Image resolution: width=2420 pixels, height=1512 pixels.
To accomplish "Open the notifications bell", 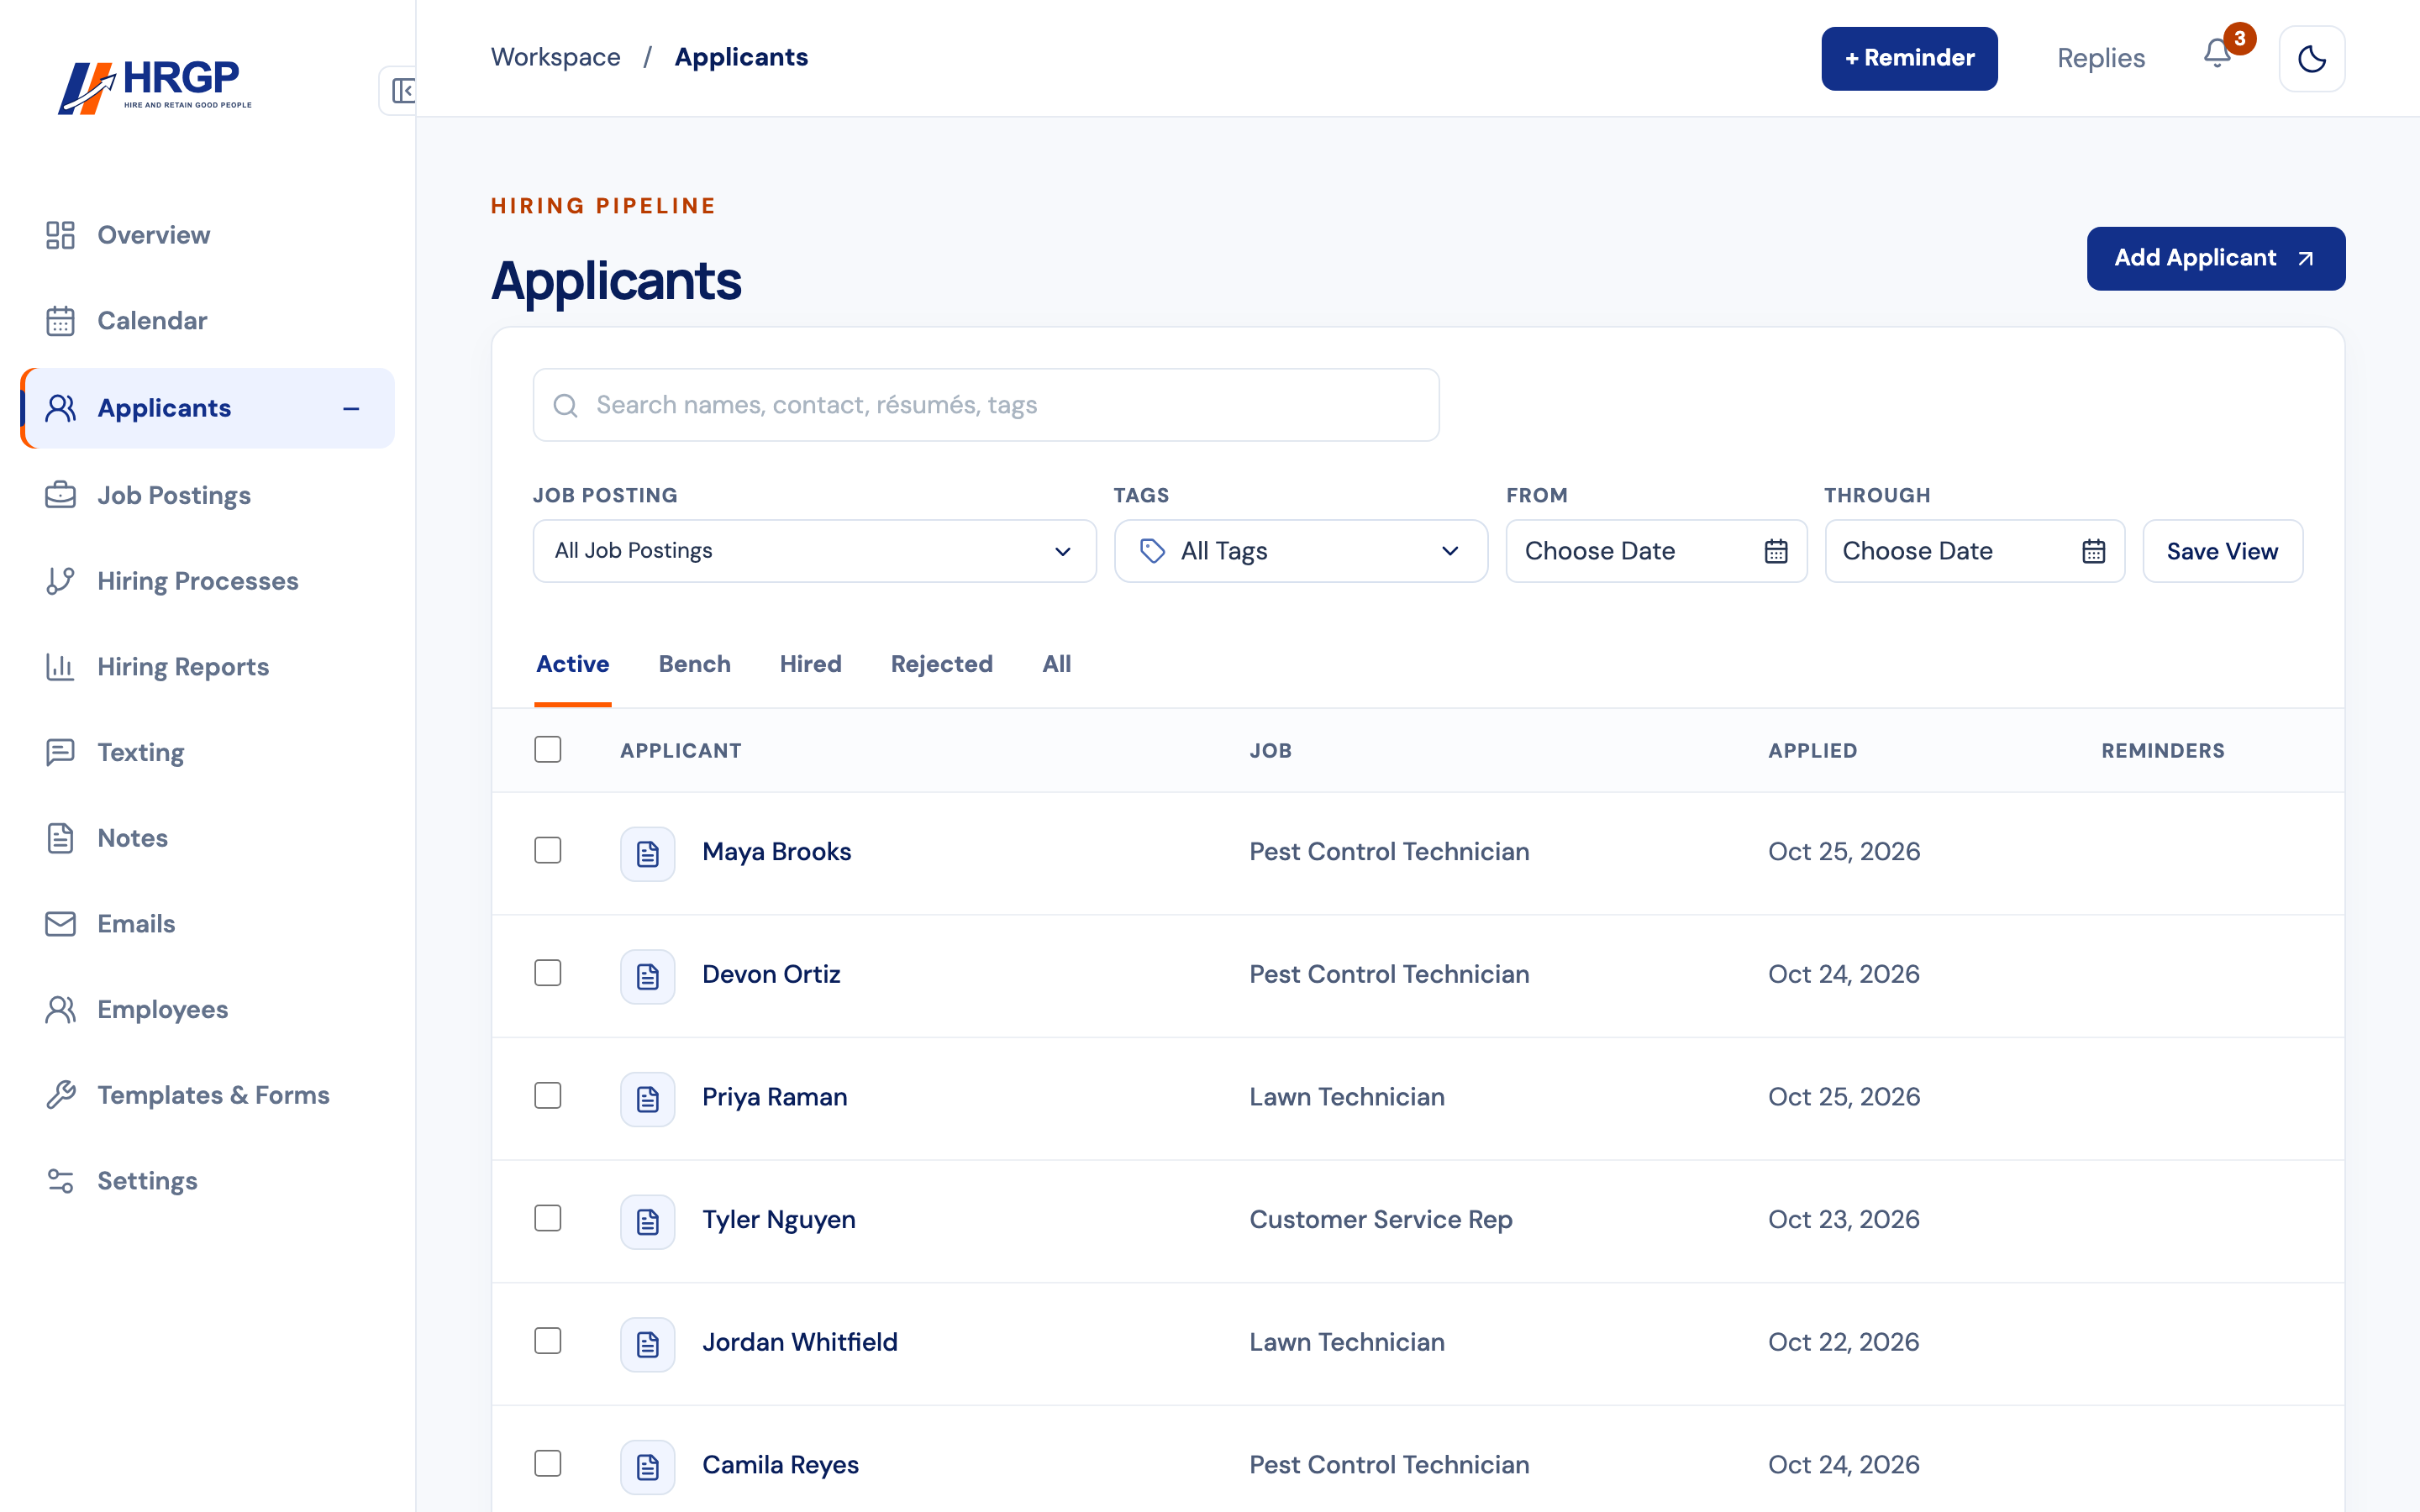I will pyautogui.click(x=2217, y=55).
